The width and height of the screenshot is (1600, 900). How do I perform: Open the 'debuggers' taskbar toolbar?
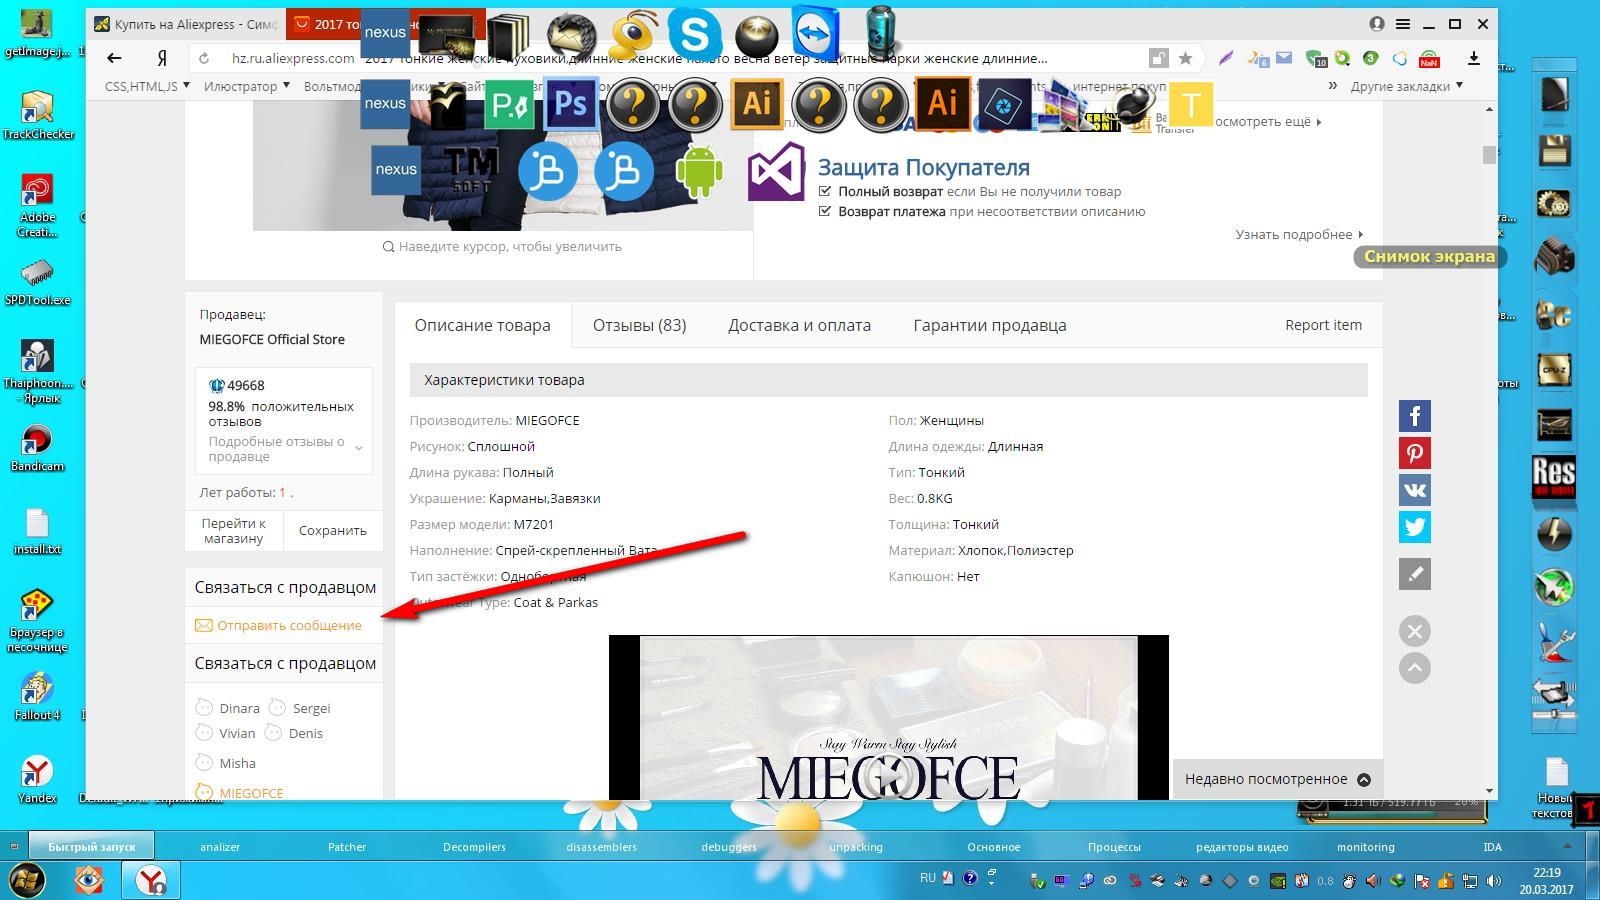(729, 847)
